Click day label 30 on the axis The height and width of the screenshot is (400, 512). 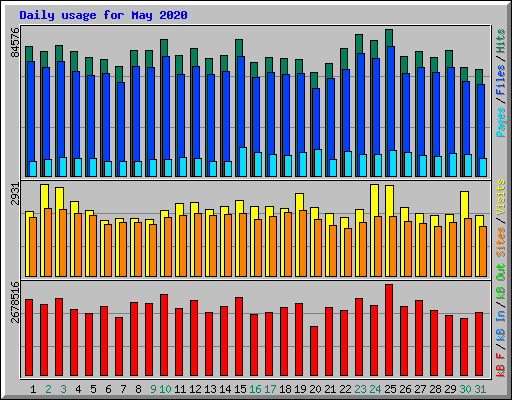(465, 389)
